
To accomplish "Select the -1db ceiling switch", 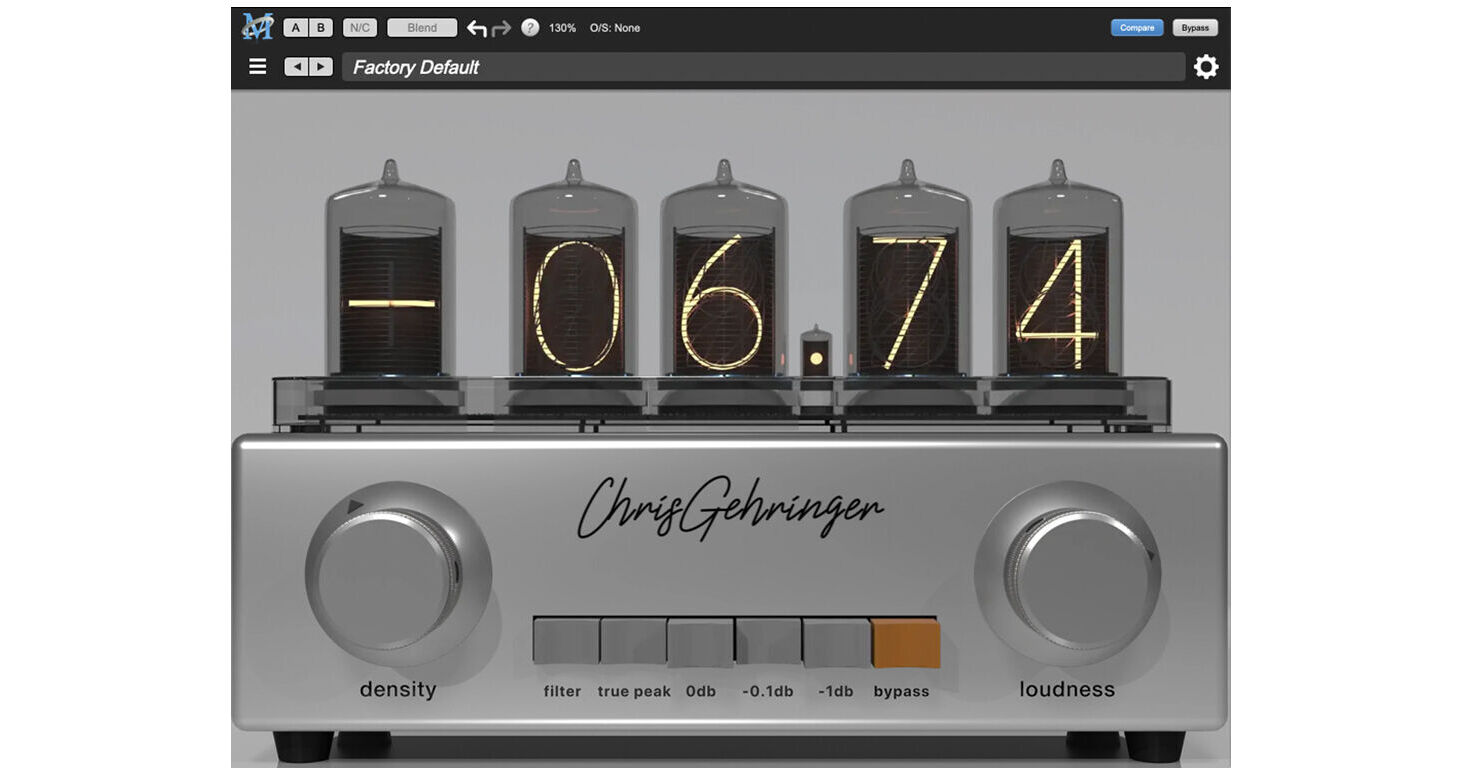I will (836, 643).
